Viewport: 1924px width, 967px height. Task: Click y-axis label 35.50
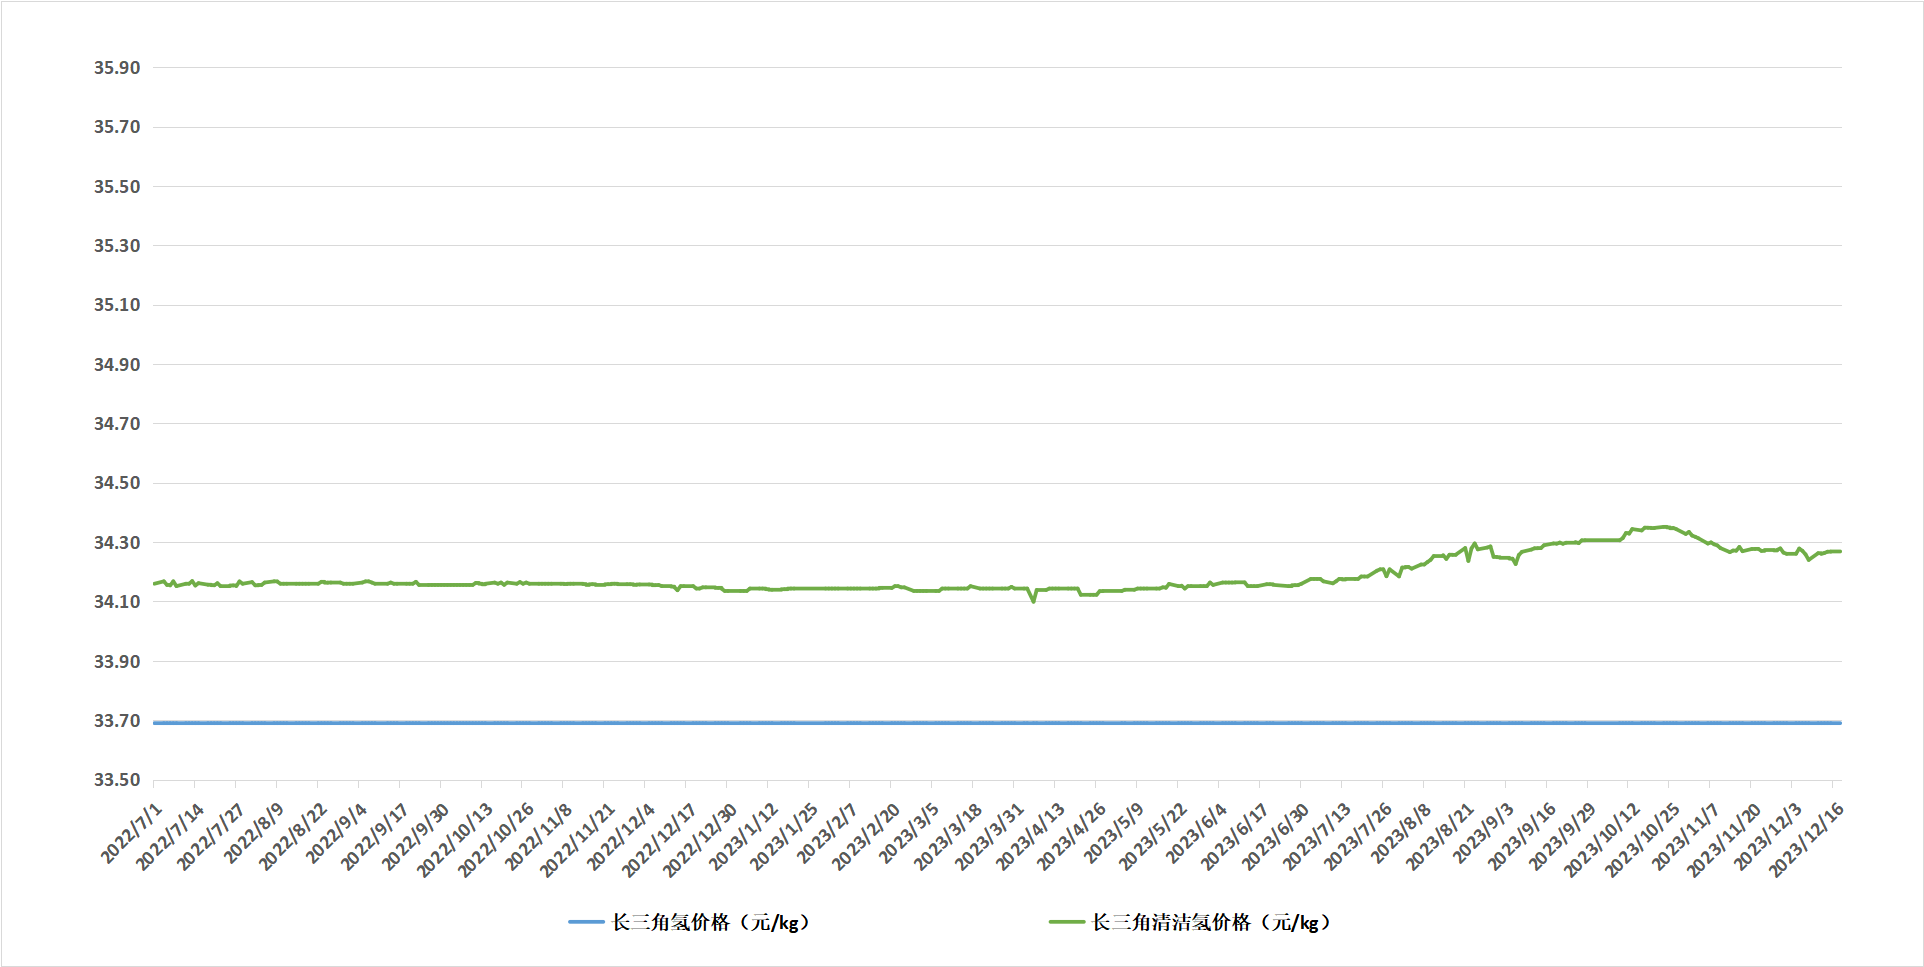point(117,187)
